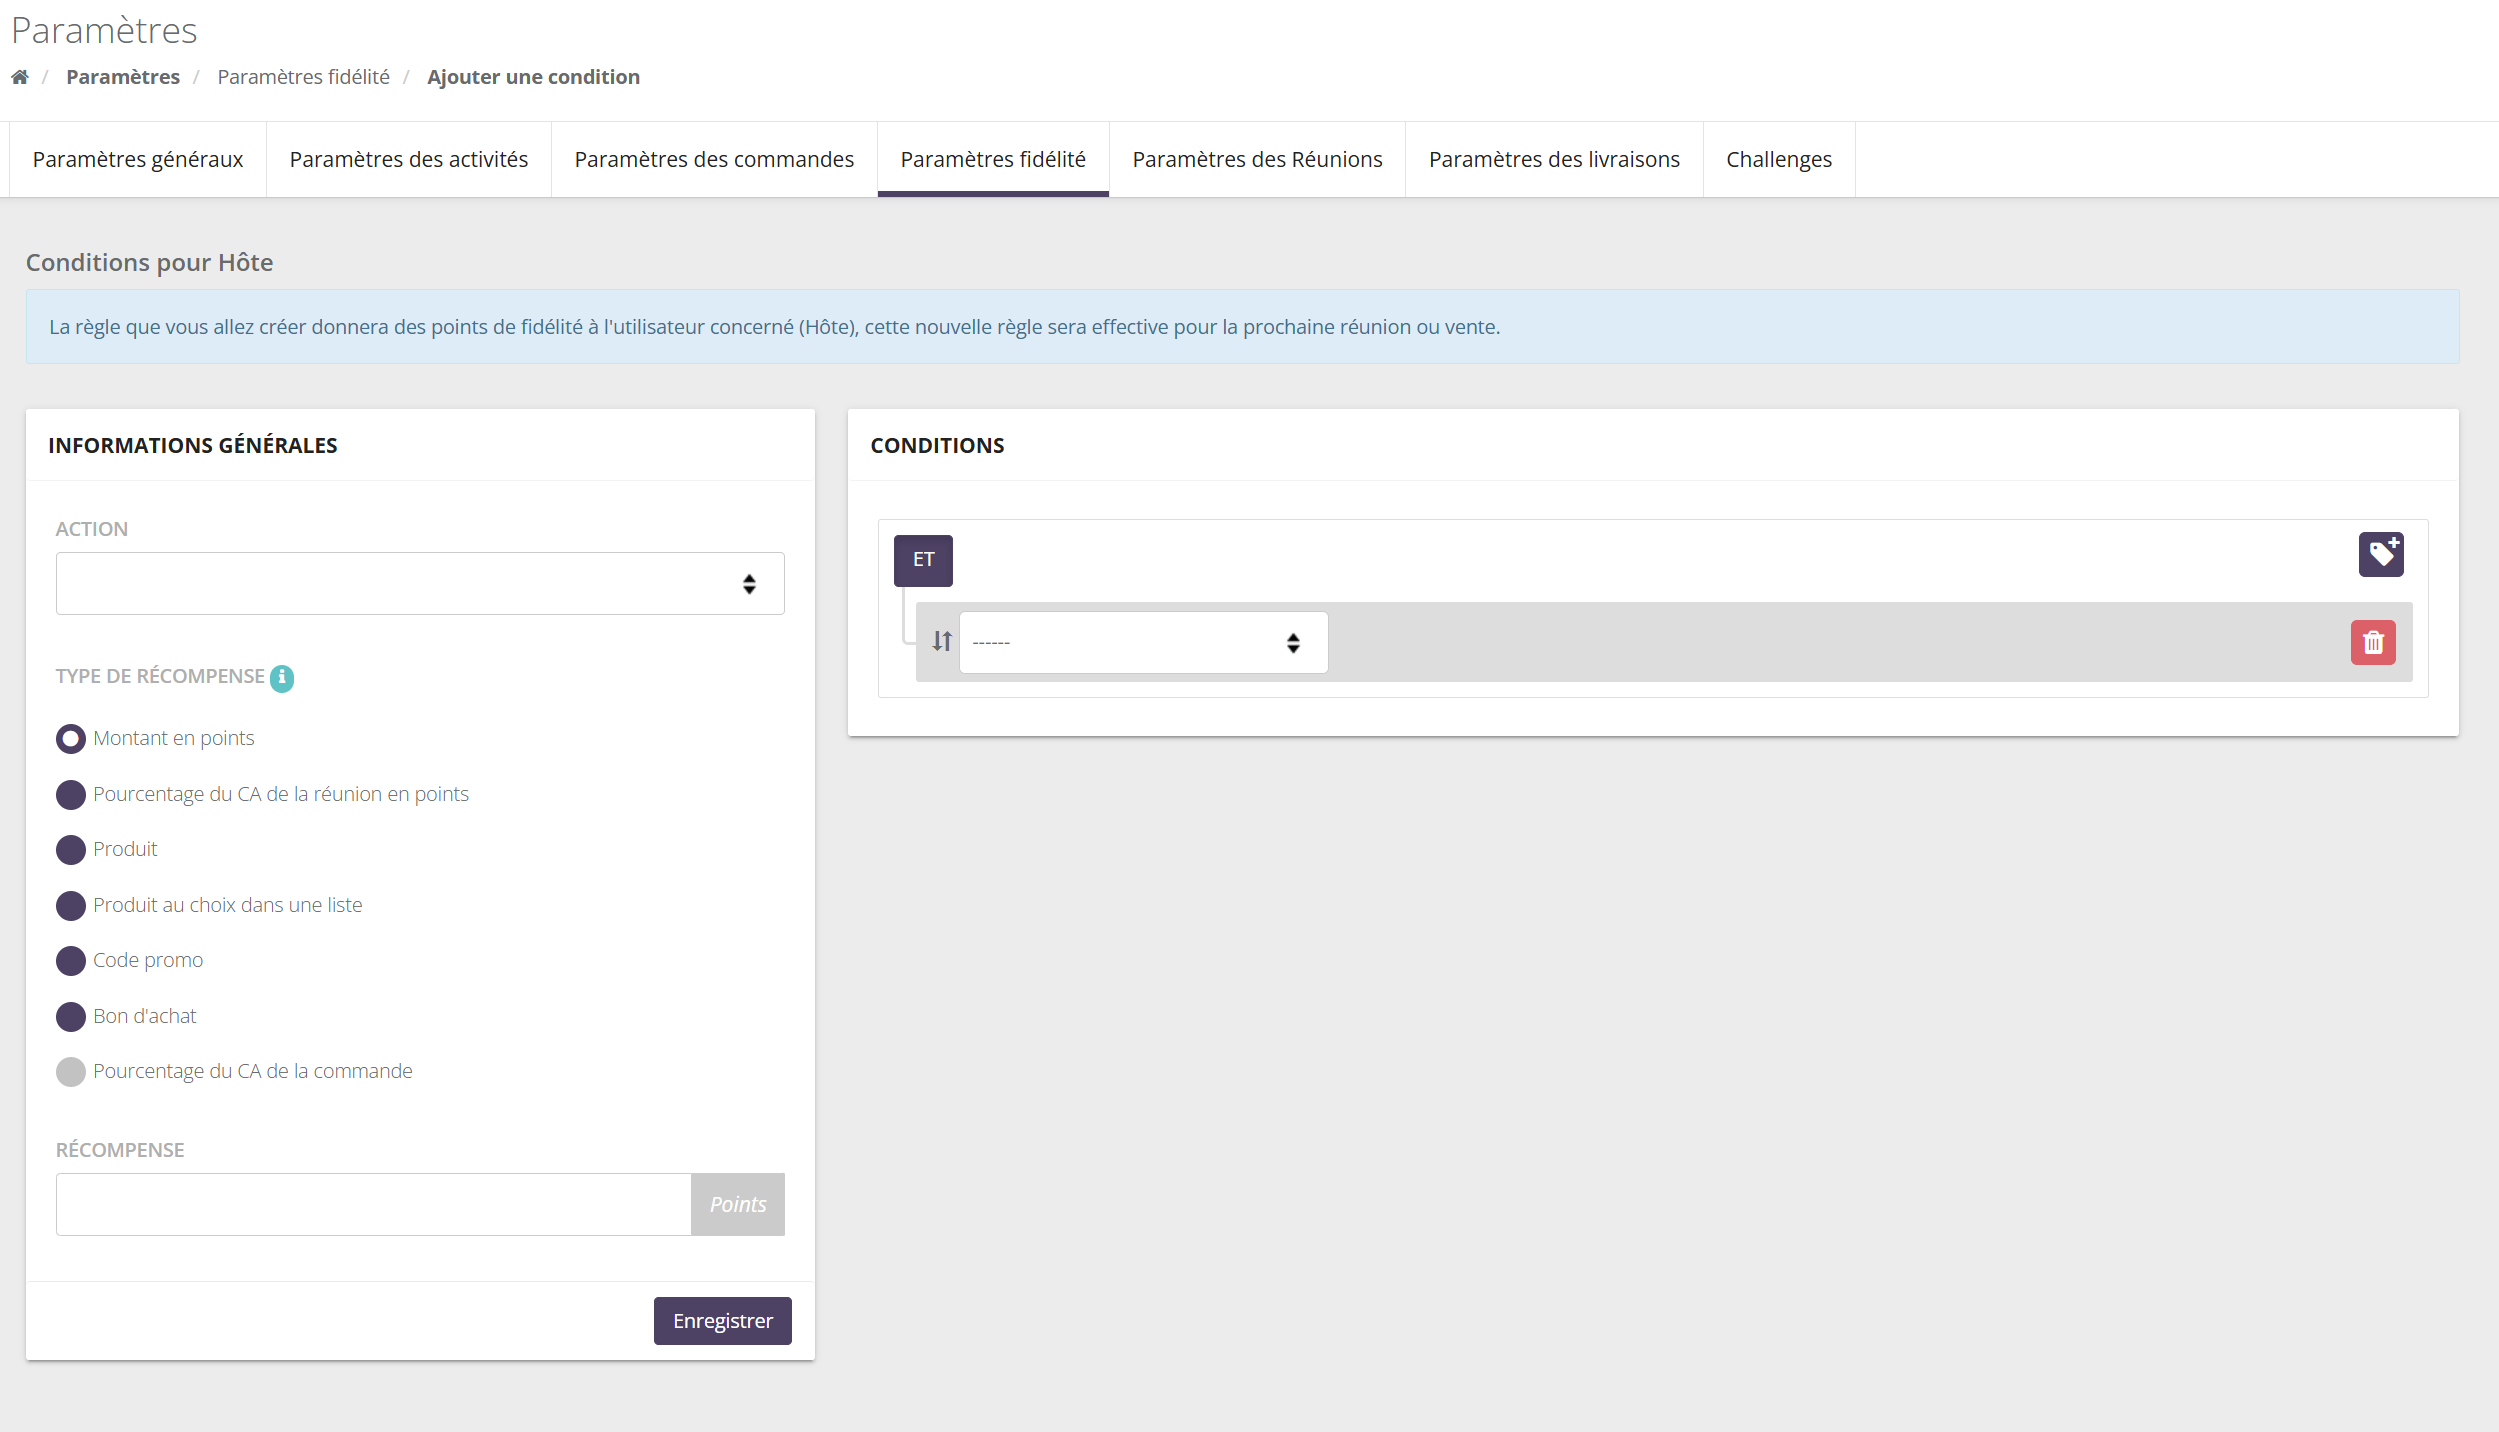Follow the Paramètres breadcrumb link
2499x1432 pixels.
(x=123, y=77)
